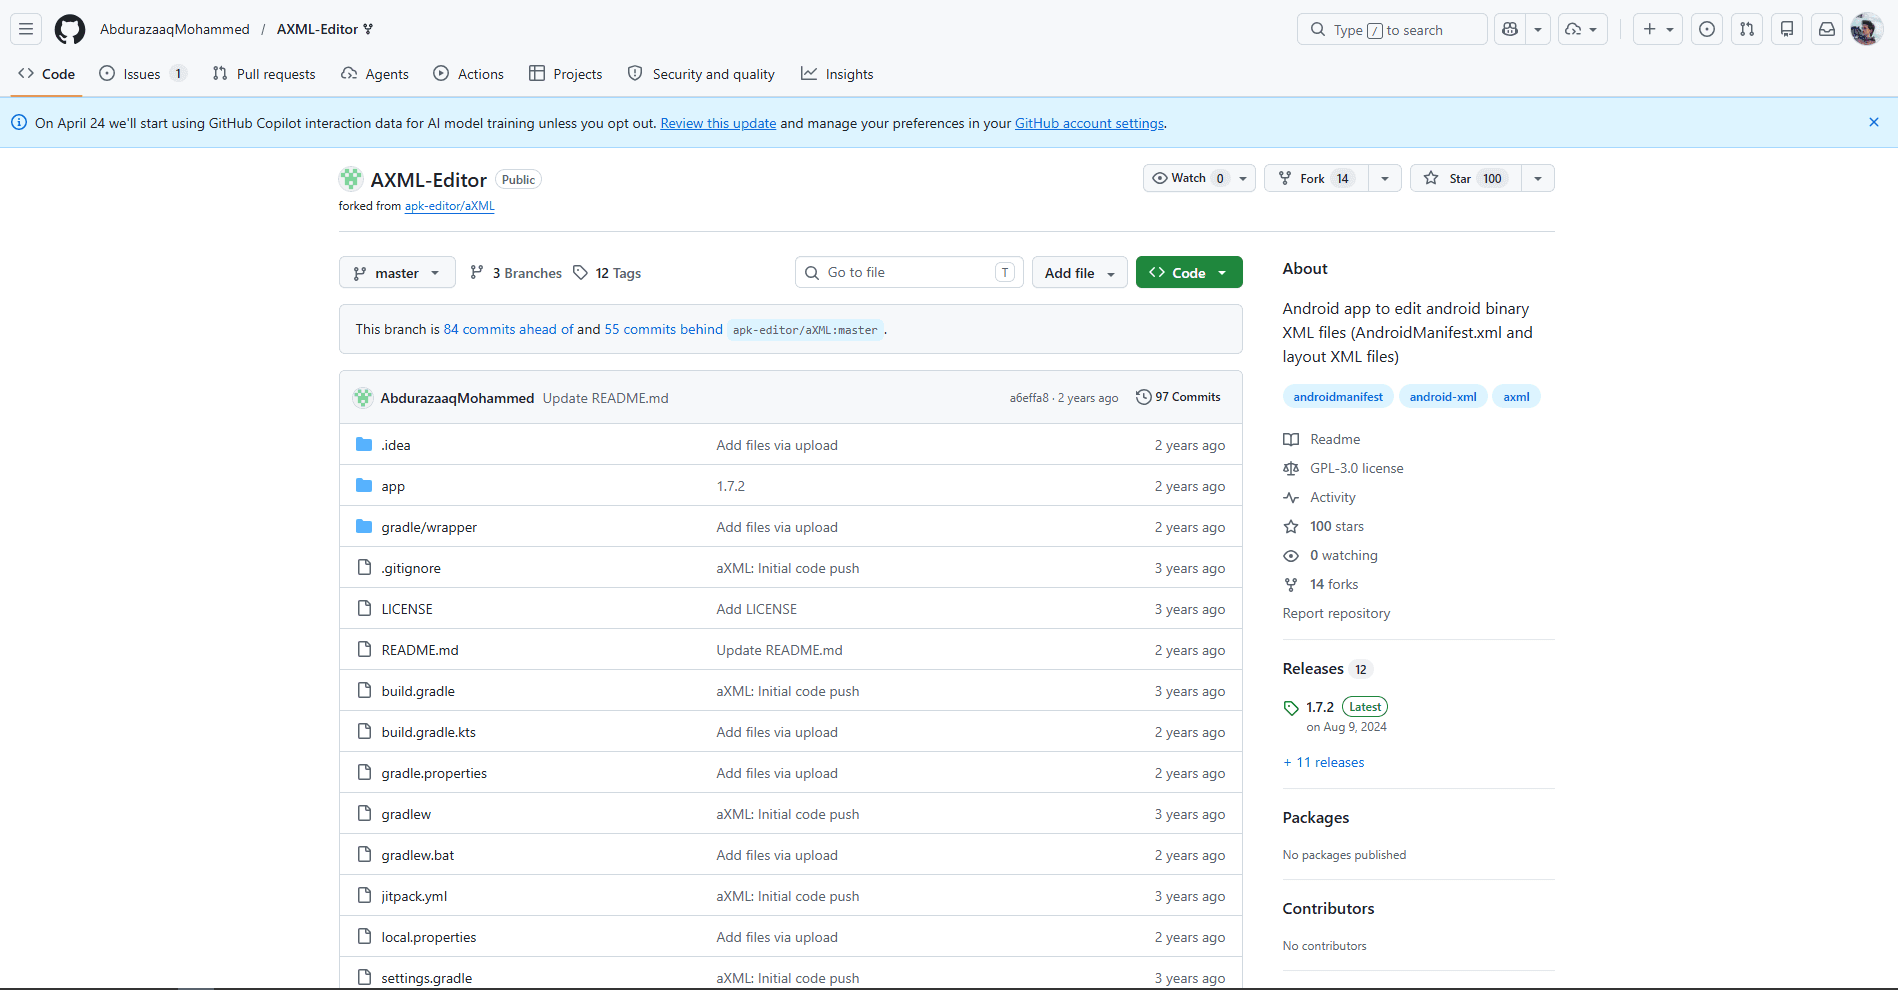This screenshot has width=1898, height=990.
Task: Click the AXML-Editor repository avatar icon
Action: pyautogui.click(x=351, y=179)
